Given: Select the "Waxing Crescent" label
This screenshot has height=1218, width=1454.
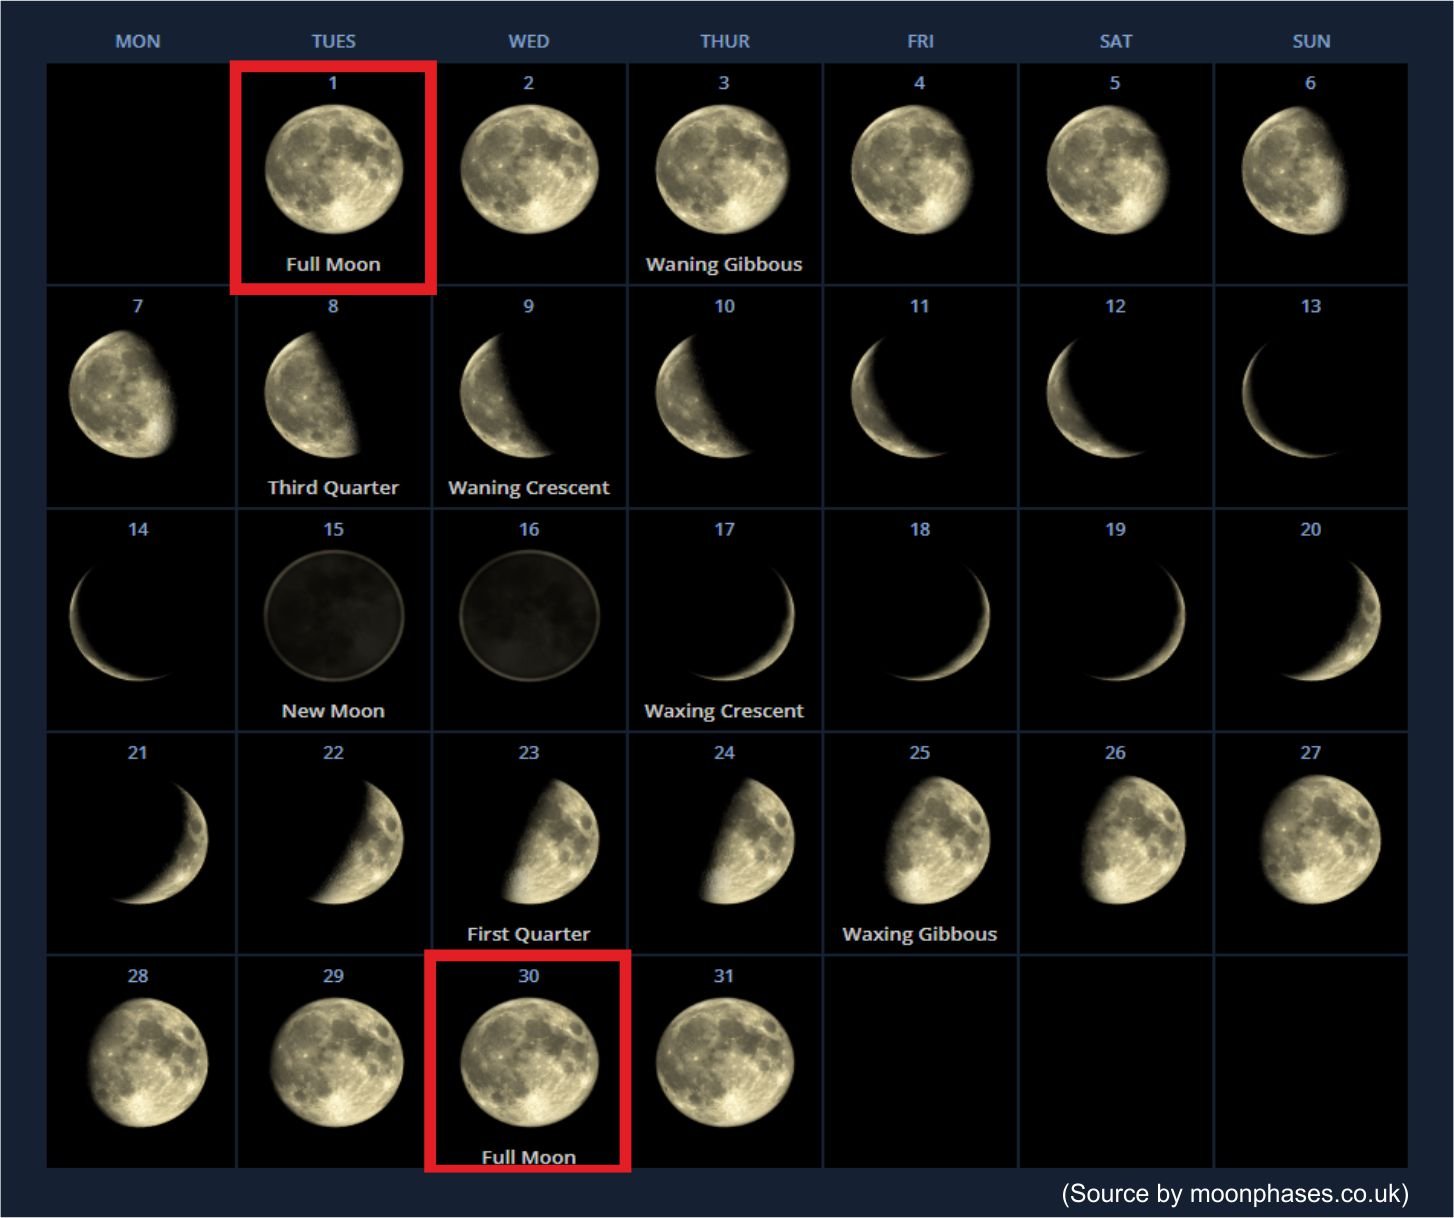Looking at the screenshot, I should (x=724, y=711).
